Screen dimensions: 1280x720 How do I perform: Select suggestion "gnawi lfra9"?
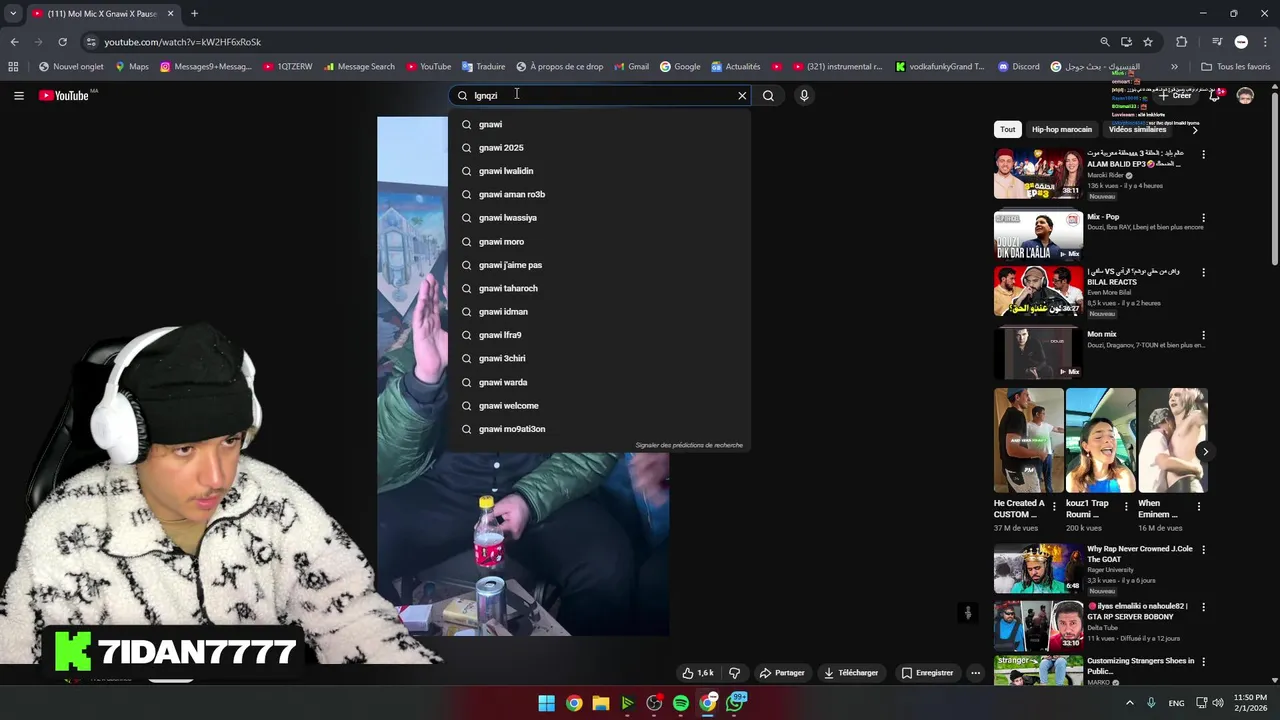coord(599,335)
